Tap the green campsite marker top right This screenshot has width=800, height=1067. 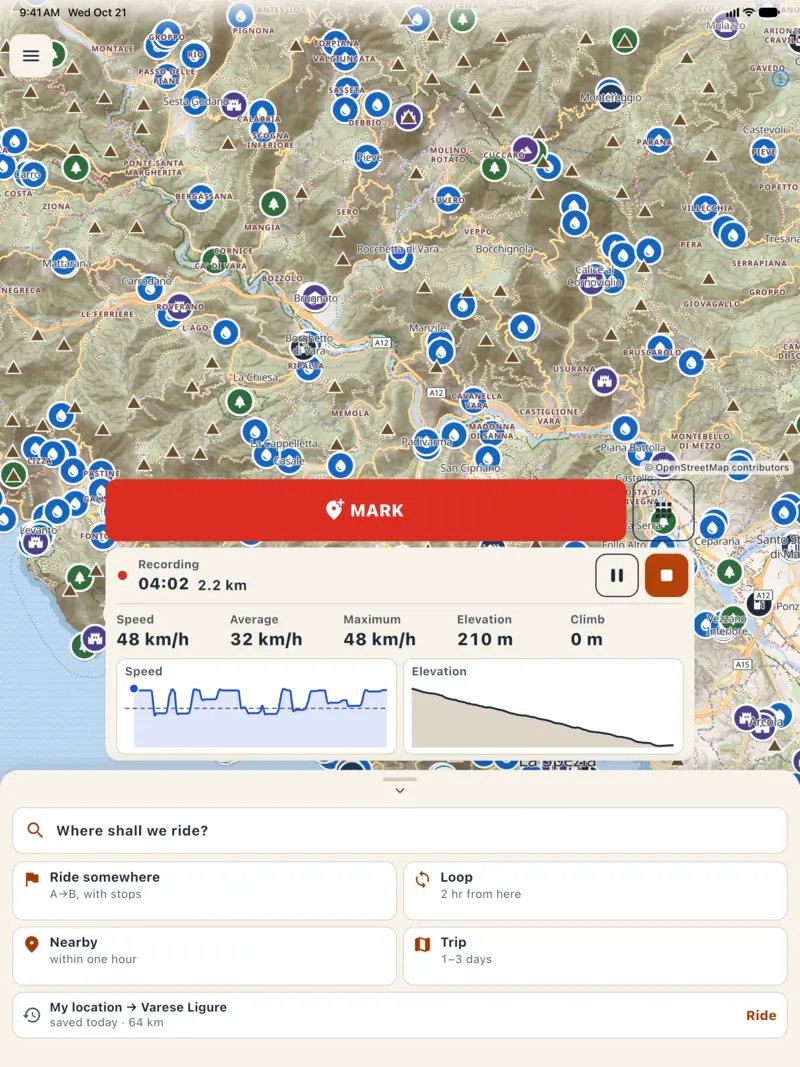(x=624, y=41)
